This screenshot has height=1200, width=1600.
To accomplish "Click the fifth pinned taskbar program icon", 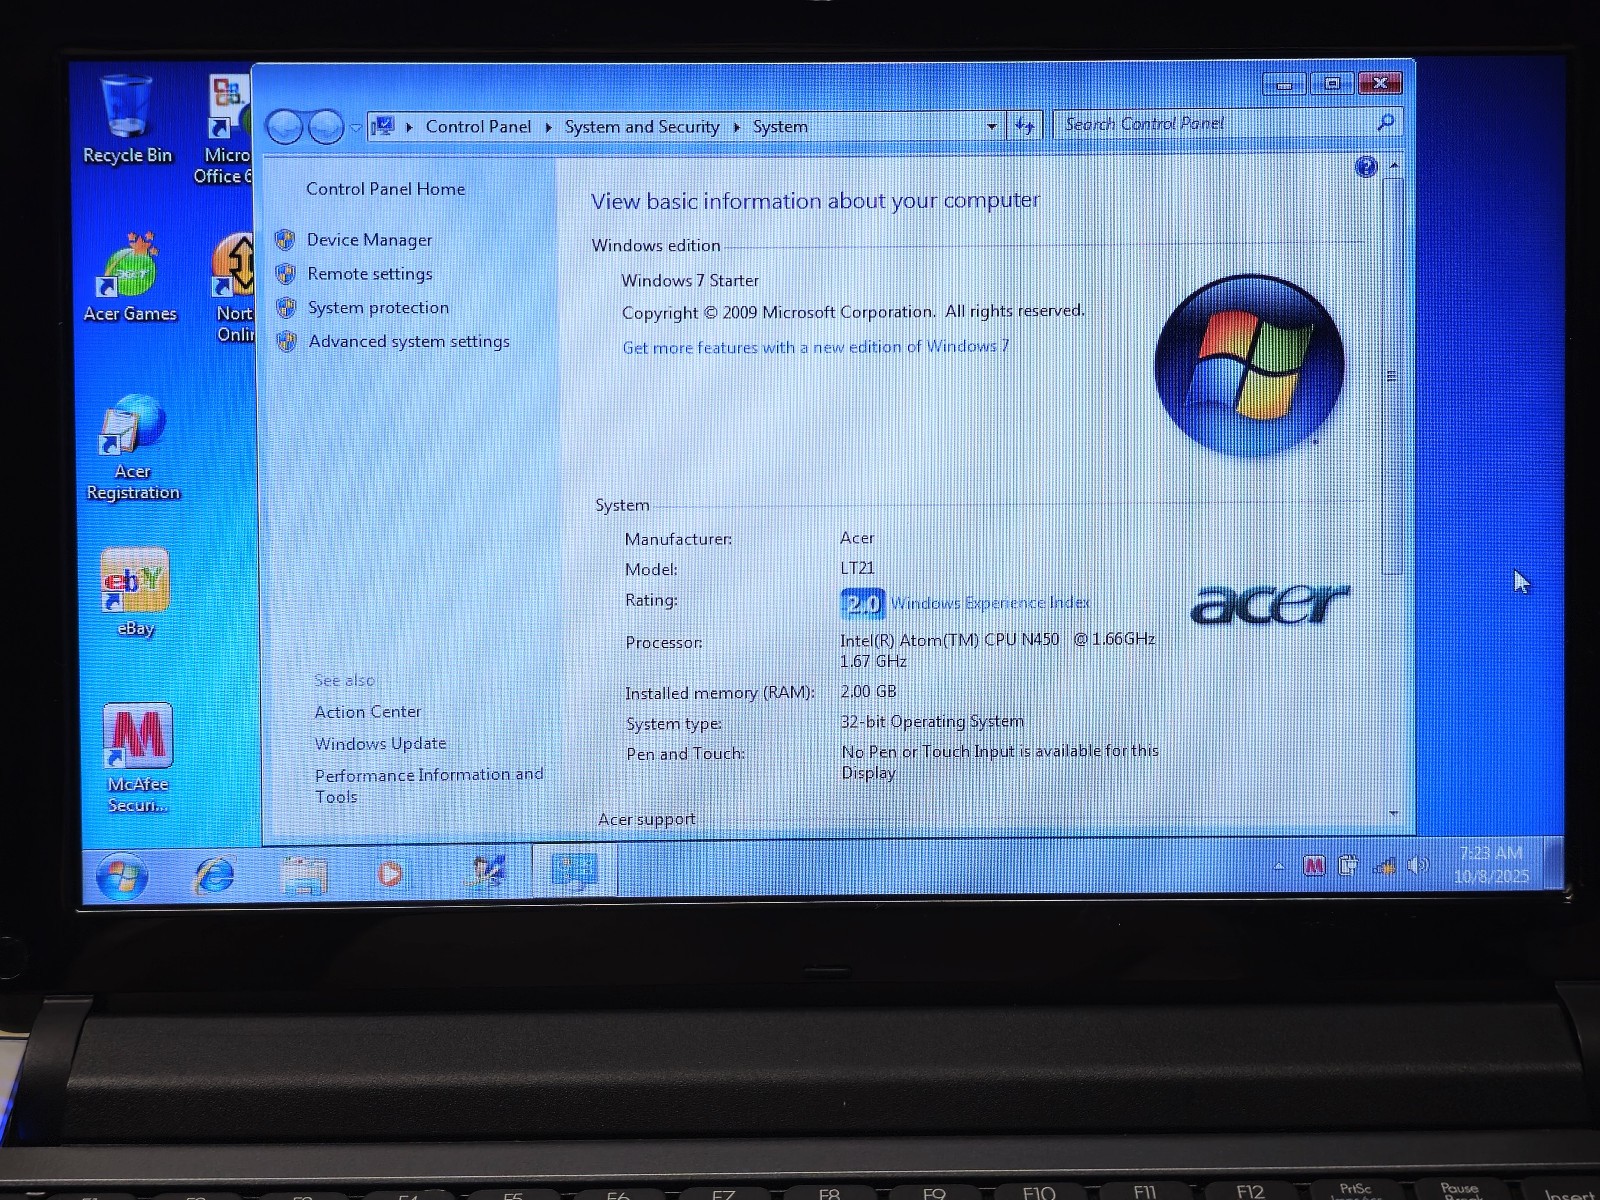I will [x=487, y=873].
